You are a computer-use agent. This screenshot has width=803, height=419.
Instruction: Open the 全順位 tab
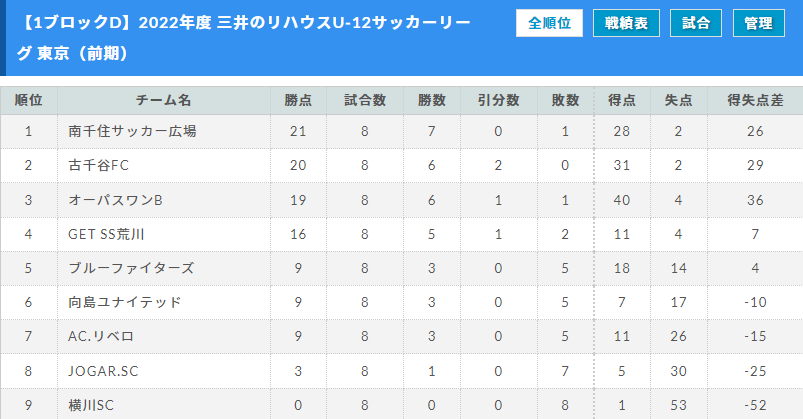point(549,23)
